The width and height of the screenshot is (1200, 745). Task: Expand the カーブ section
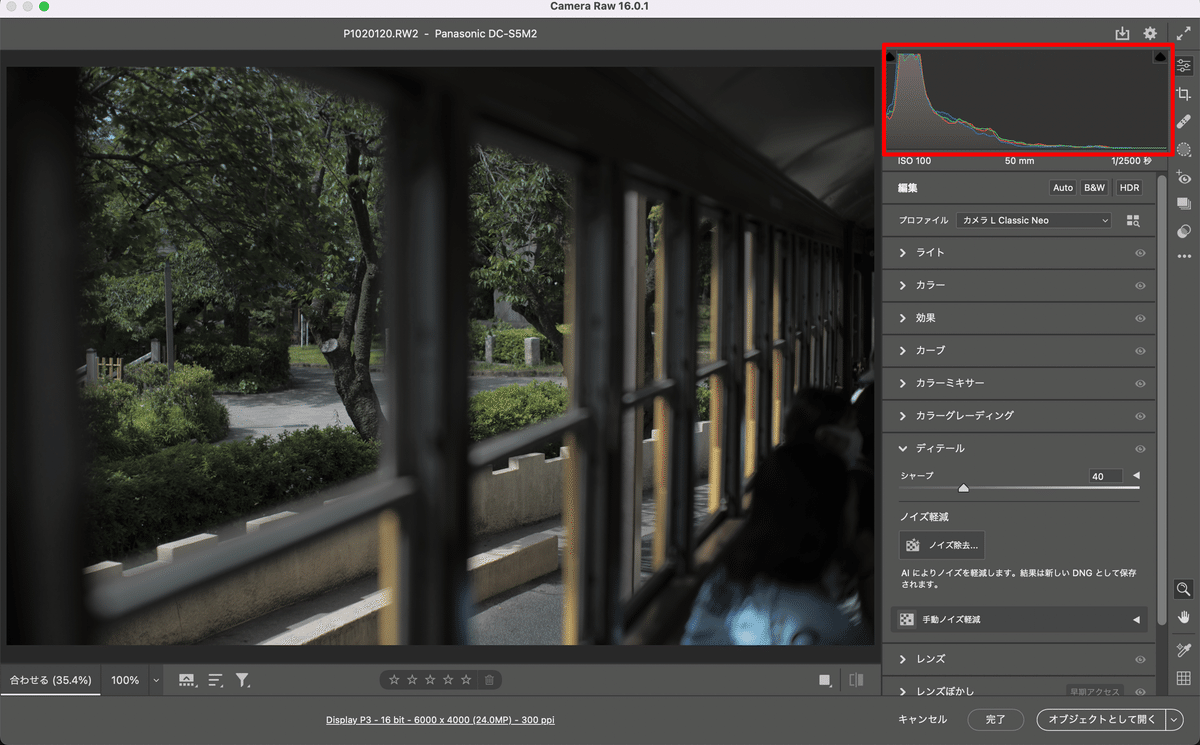coord(931,350)
